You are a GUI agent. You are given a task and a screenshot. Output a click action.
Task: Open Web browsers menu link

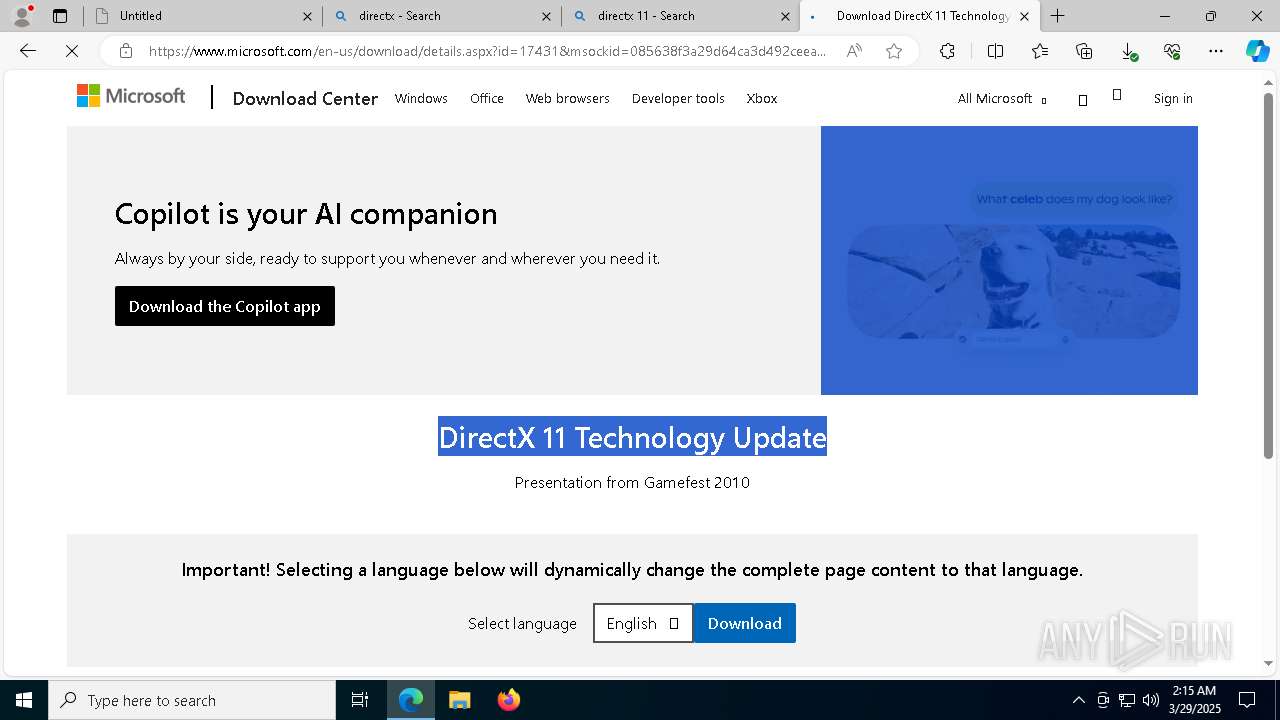567,98
